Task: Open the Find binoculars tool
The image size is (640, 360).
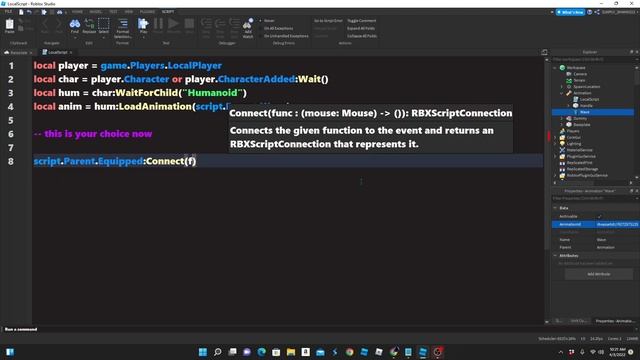Action: click(75, 24)
